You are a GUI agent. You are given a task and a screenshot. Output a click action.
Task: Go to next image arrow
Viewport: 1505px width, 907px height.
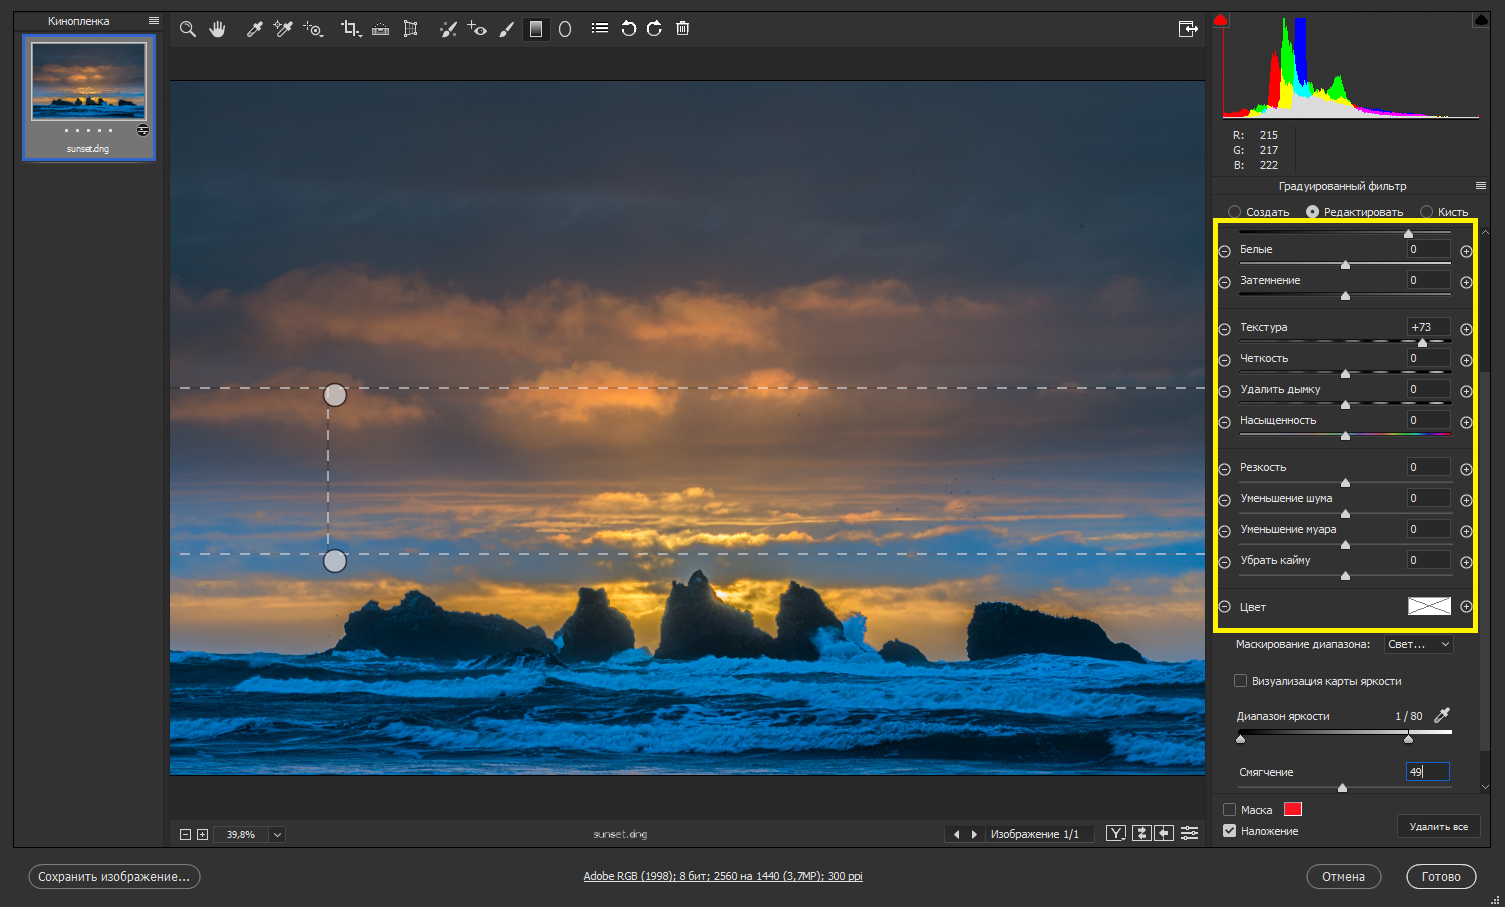pos(974,834)
